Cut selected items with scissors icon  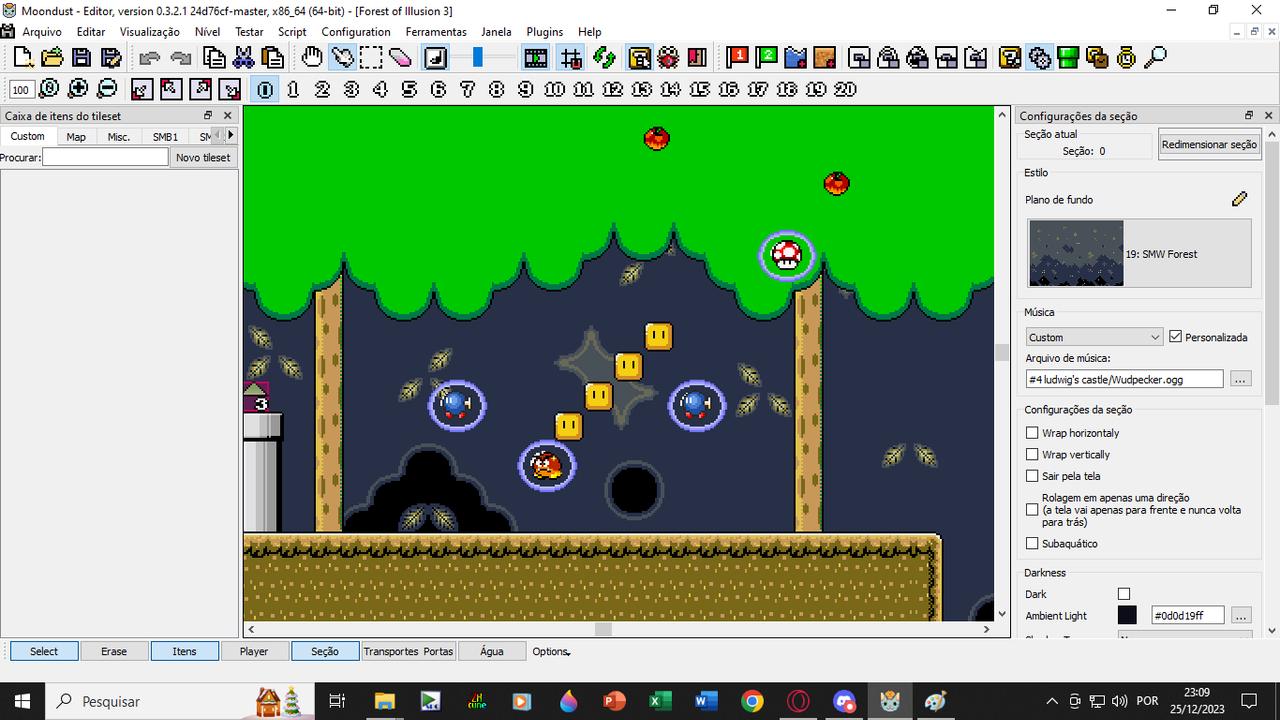[x=243, y=58]
